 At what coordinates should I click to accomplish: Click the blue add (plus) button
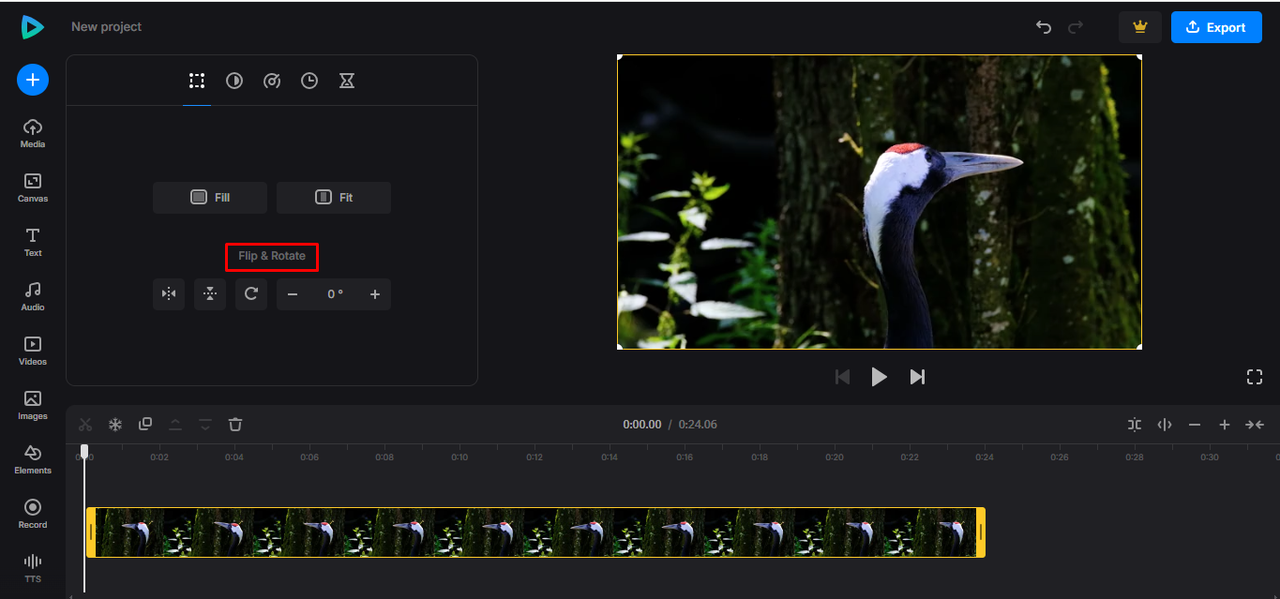click(33, 80)
